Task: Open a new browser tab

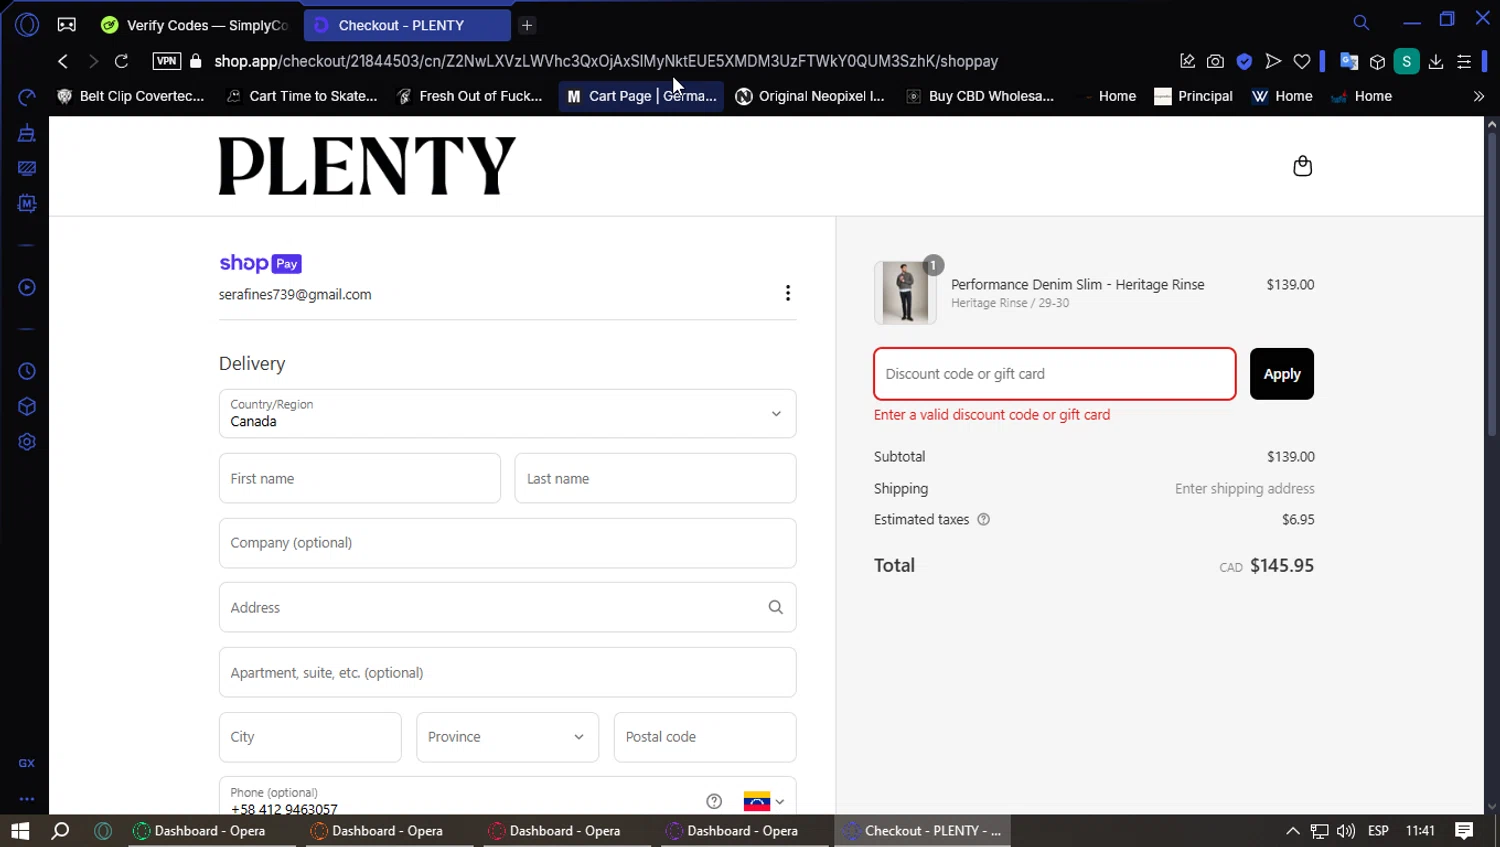Action: pos(527,25)
